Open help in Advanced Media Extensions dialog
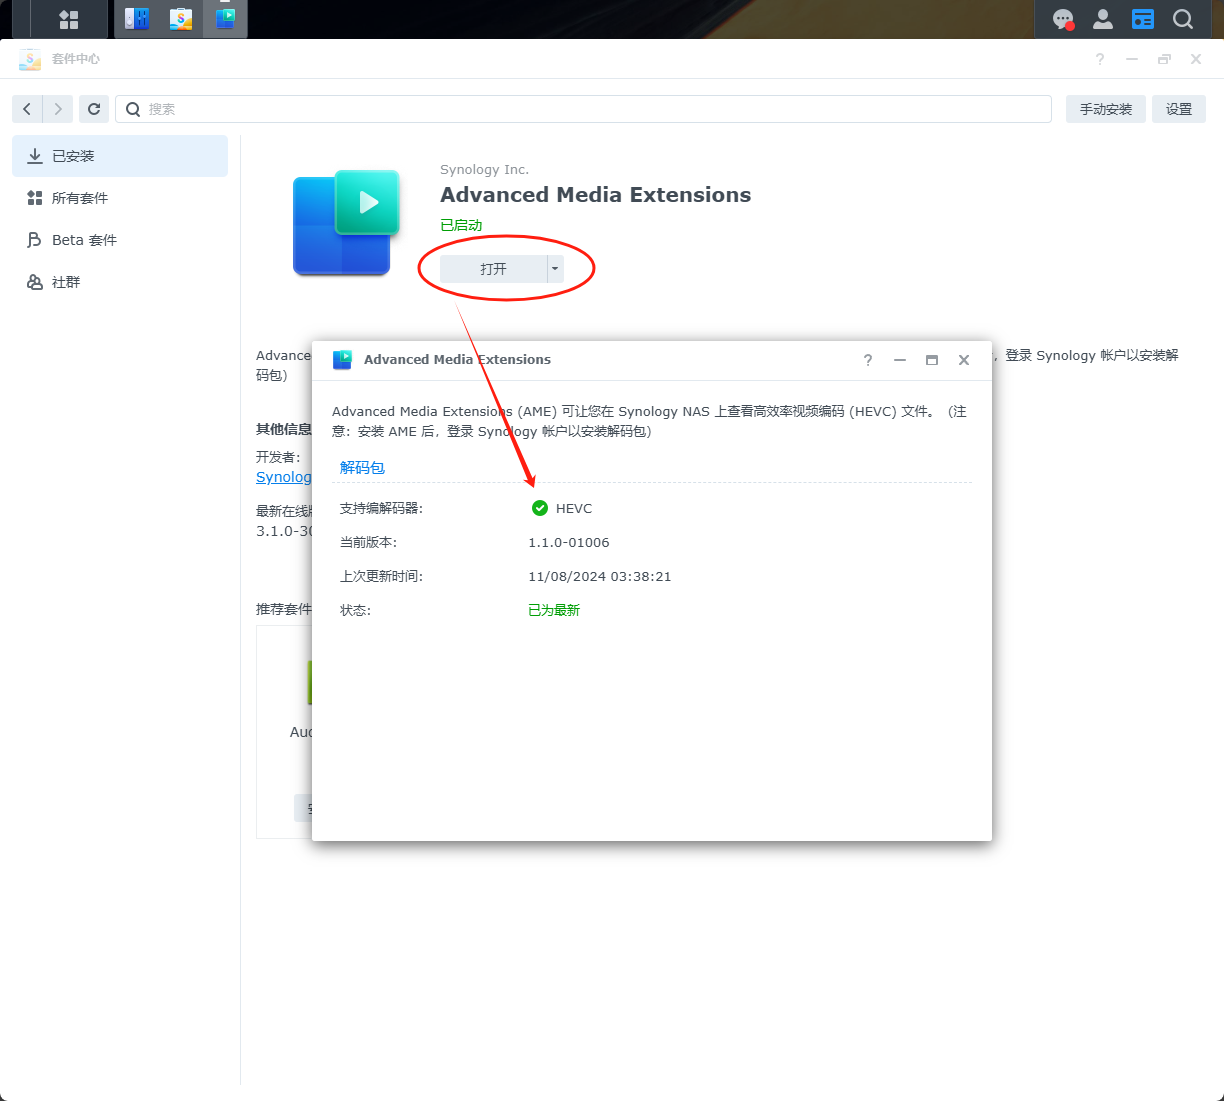Viewport: 1224px width, 1101px height. click(x=868, y=360)
